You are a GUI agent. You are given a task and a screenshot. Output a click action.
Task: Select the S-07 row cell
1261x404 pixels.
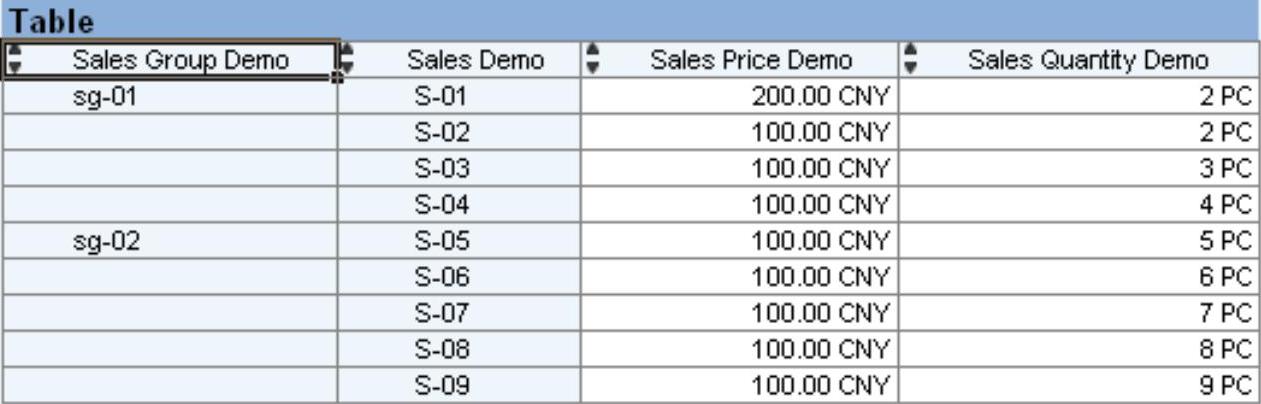coord(441,313)
